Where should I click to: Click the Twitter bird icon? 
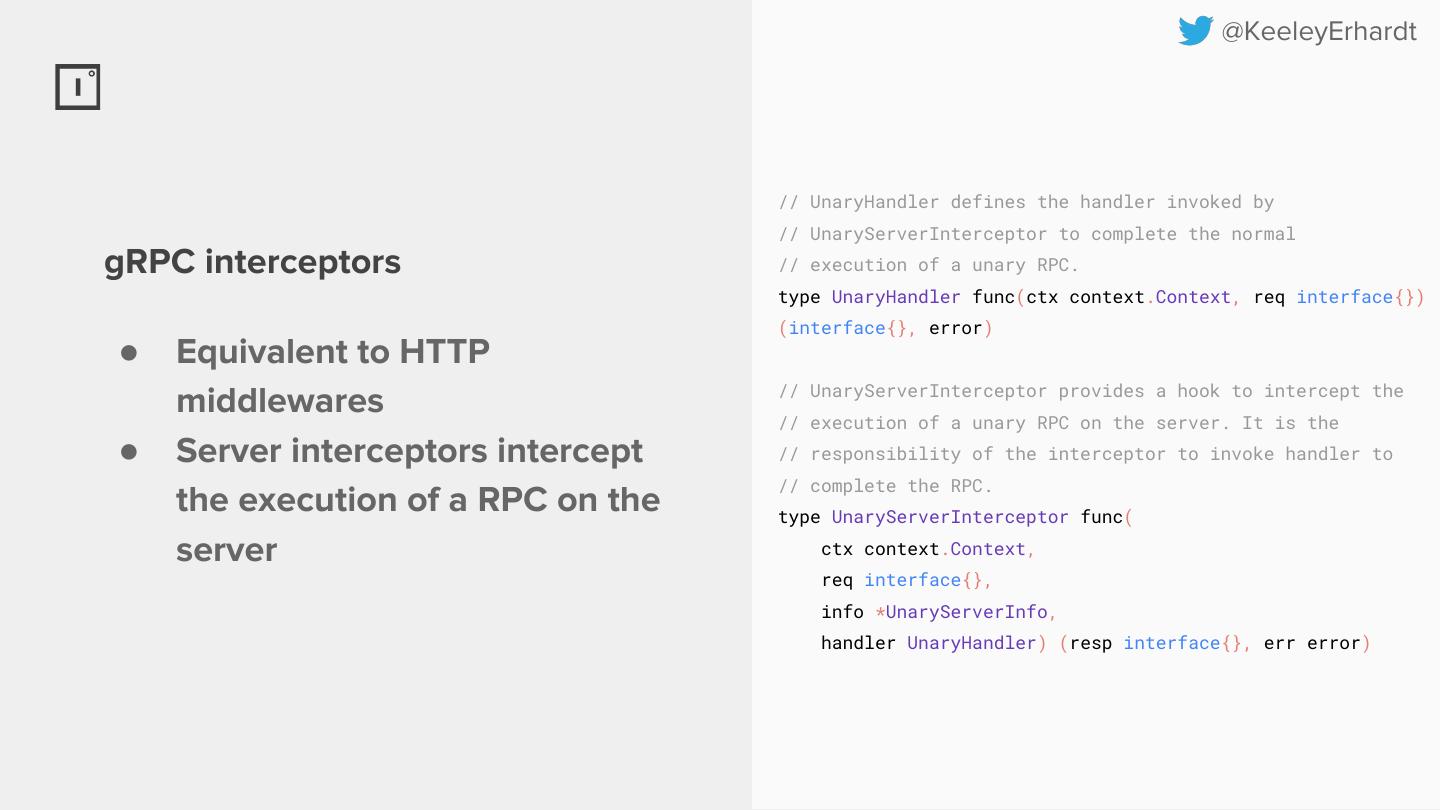(x=1195, y=31)
